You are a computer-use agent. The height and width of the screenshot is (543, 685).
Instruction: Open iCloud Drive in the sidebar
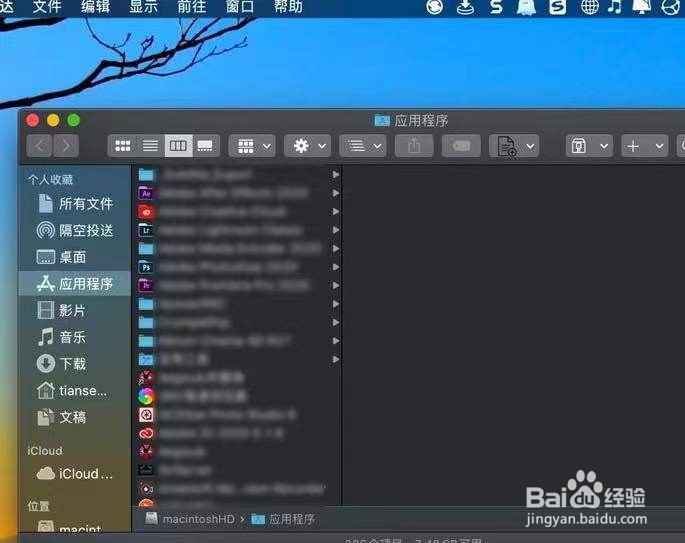[74, 474]
